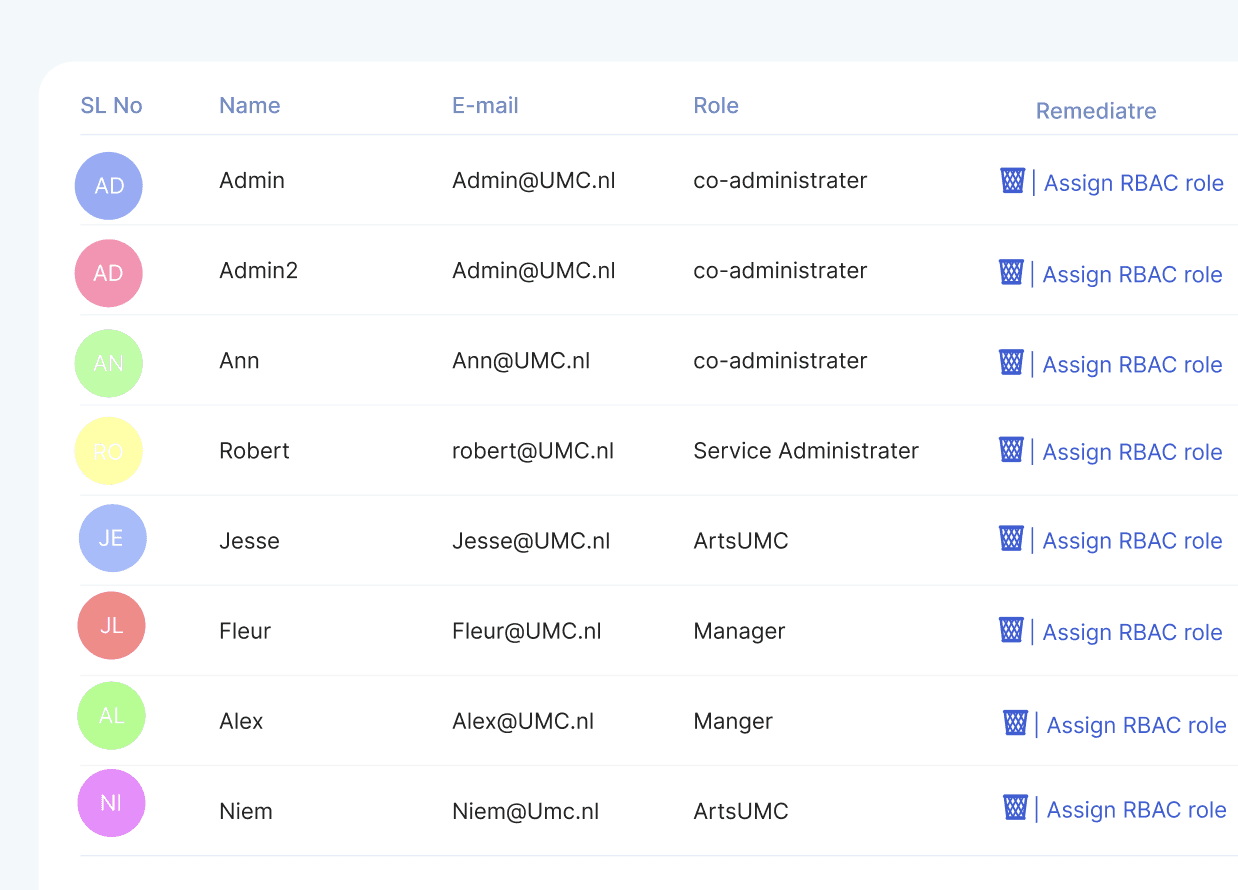
Task: Assign RBAC role to Admin
Action: [1134, 183]
